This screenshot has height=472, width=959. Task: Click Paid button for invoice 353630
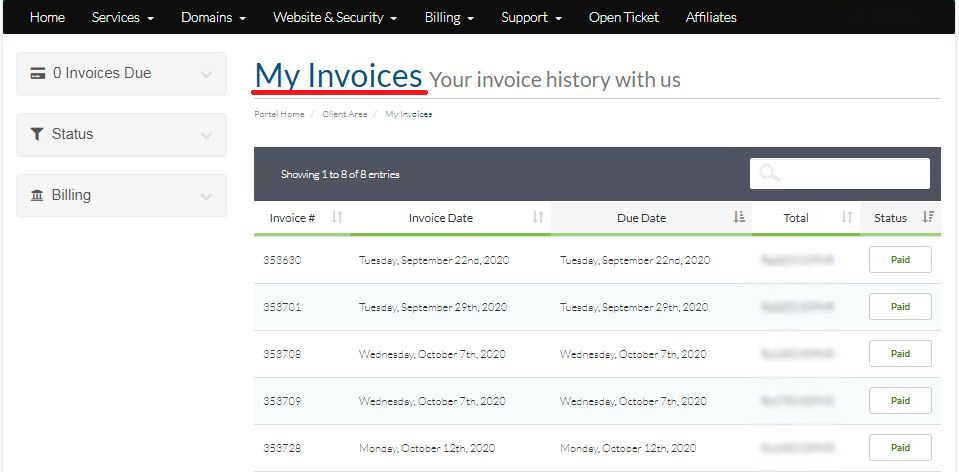point(900,260)
